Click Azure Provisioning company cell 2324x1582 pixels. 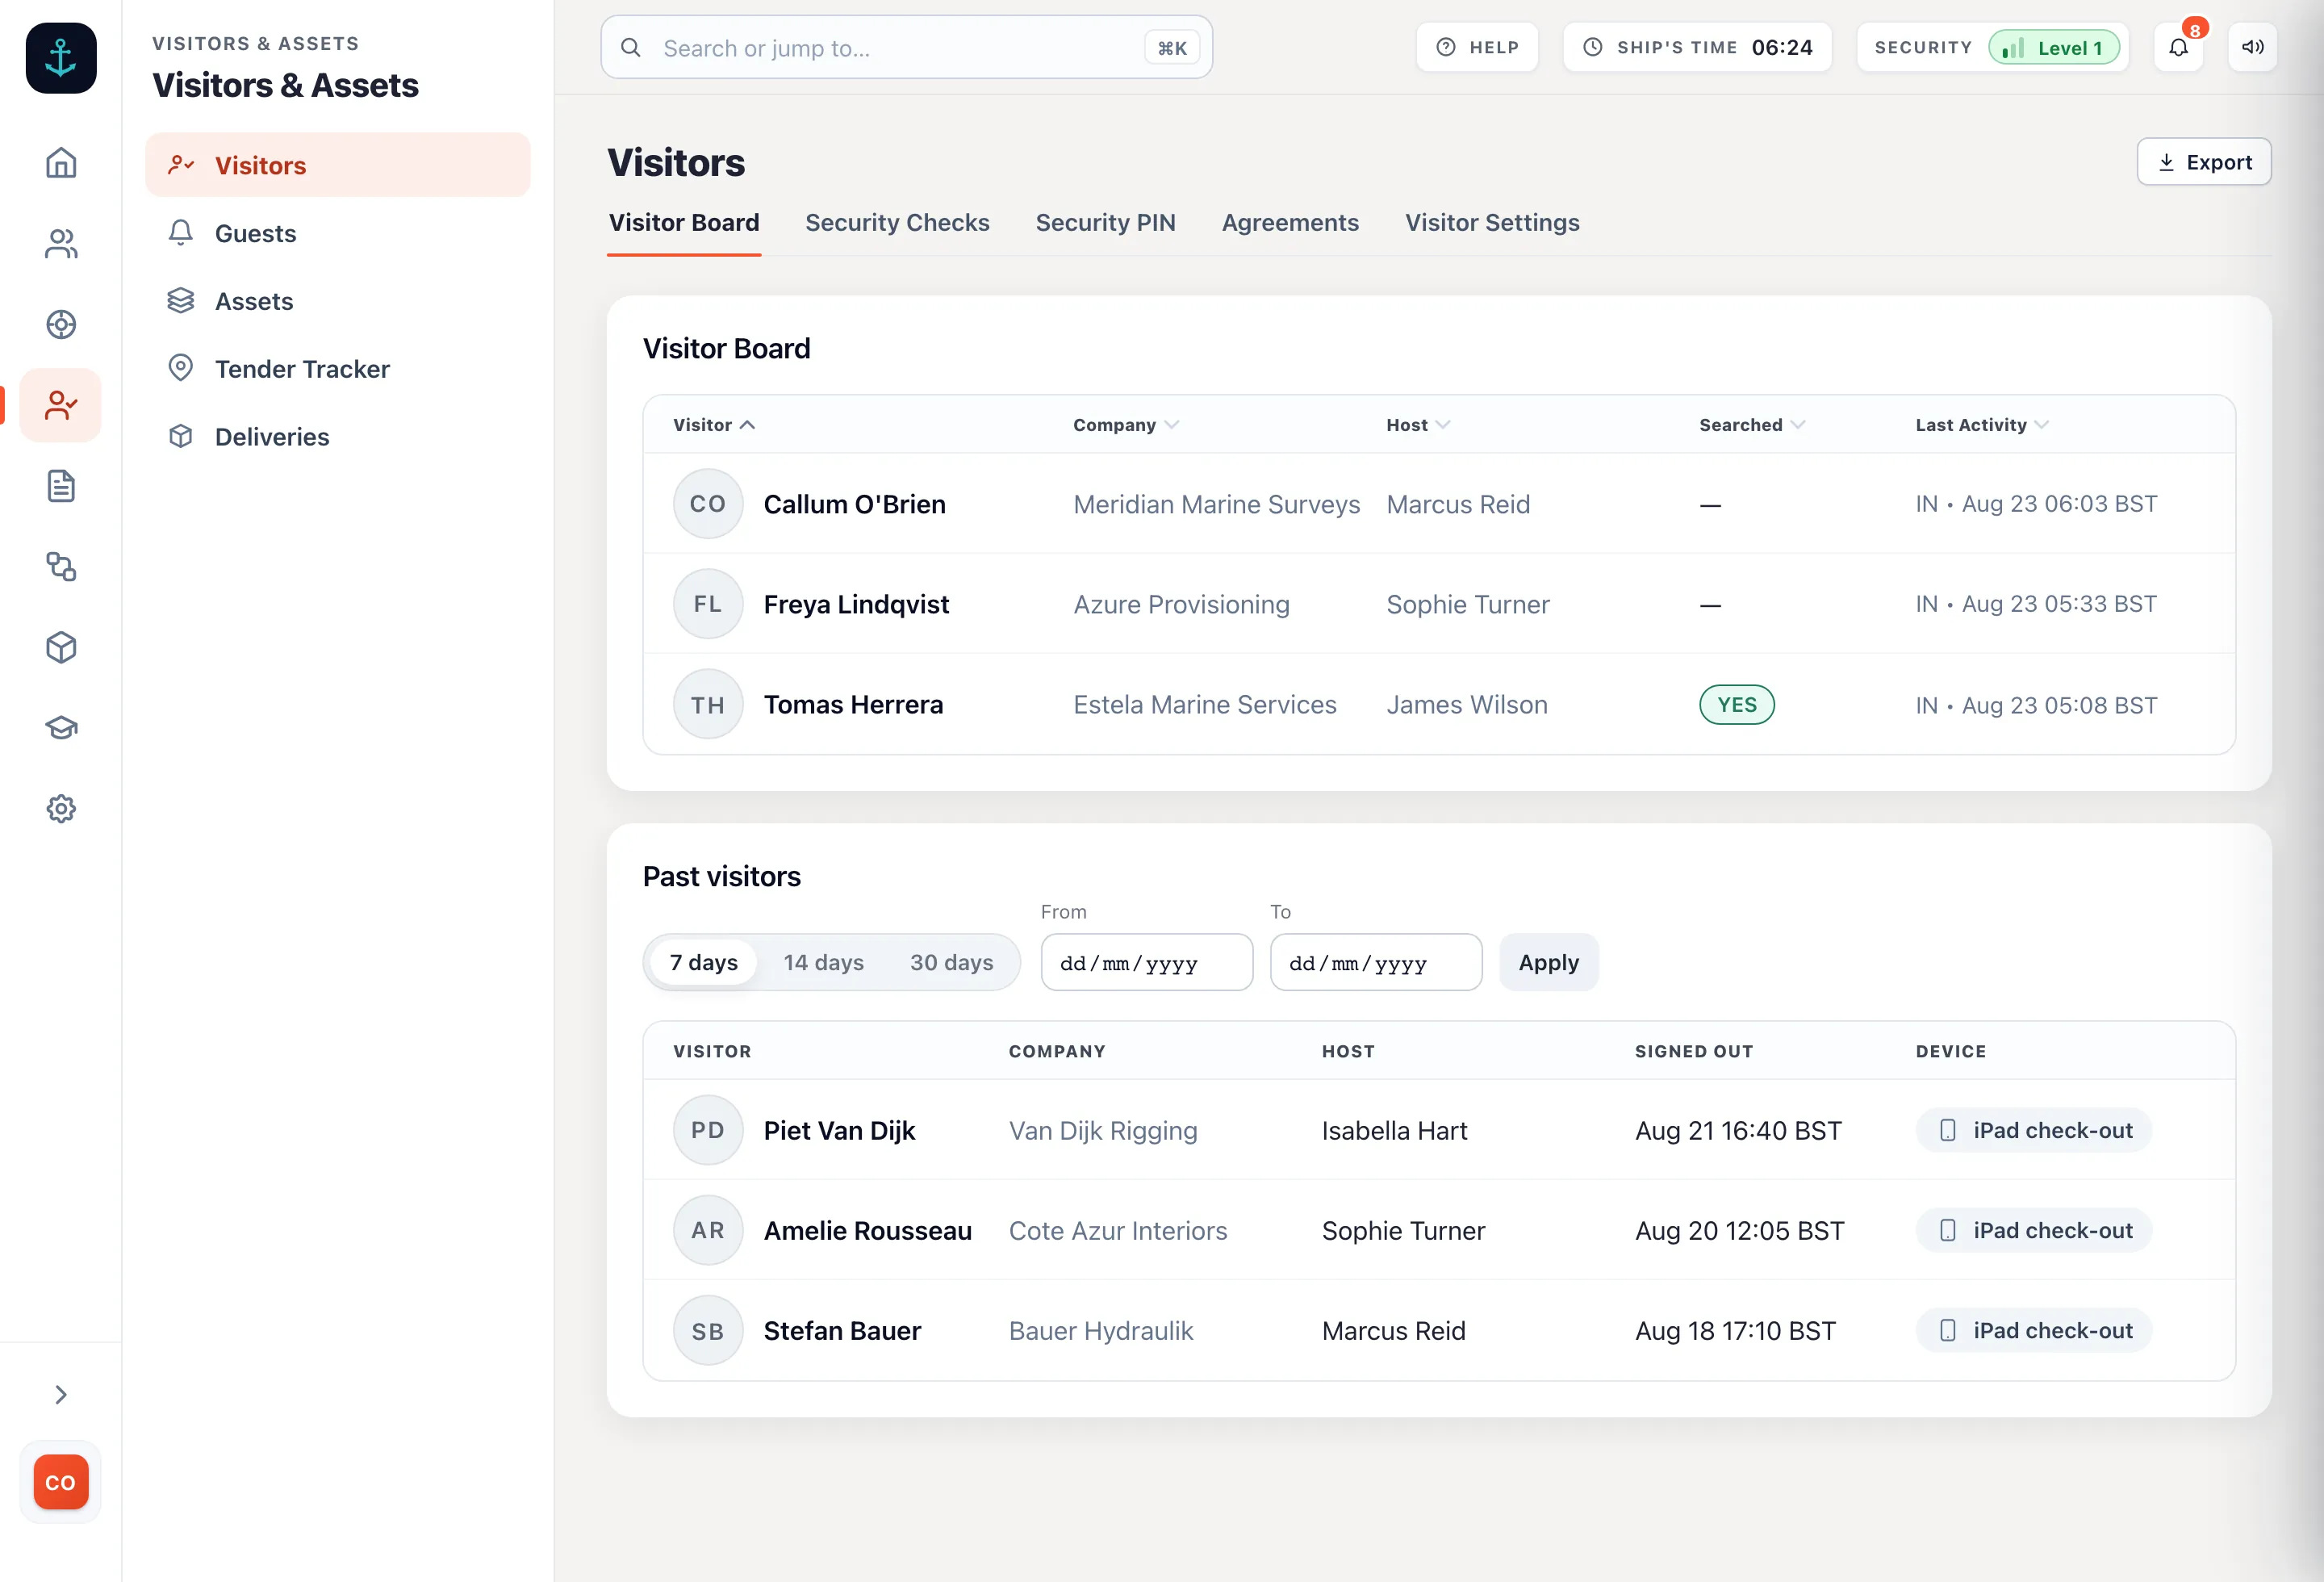click(1181, 604)
